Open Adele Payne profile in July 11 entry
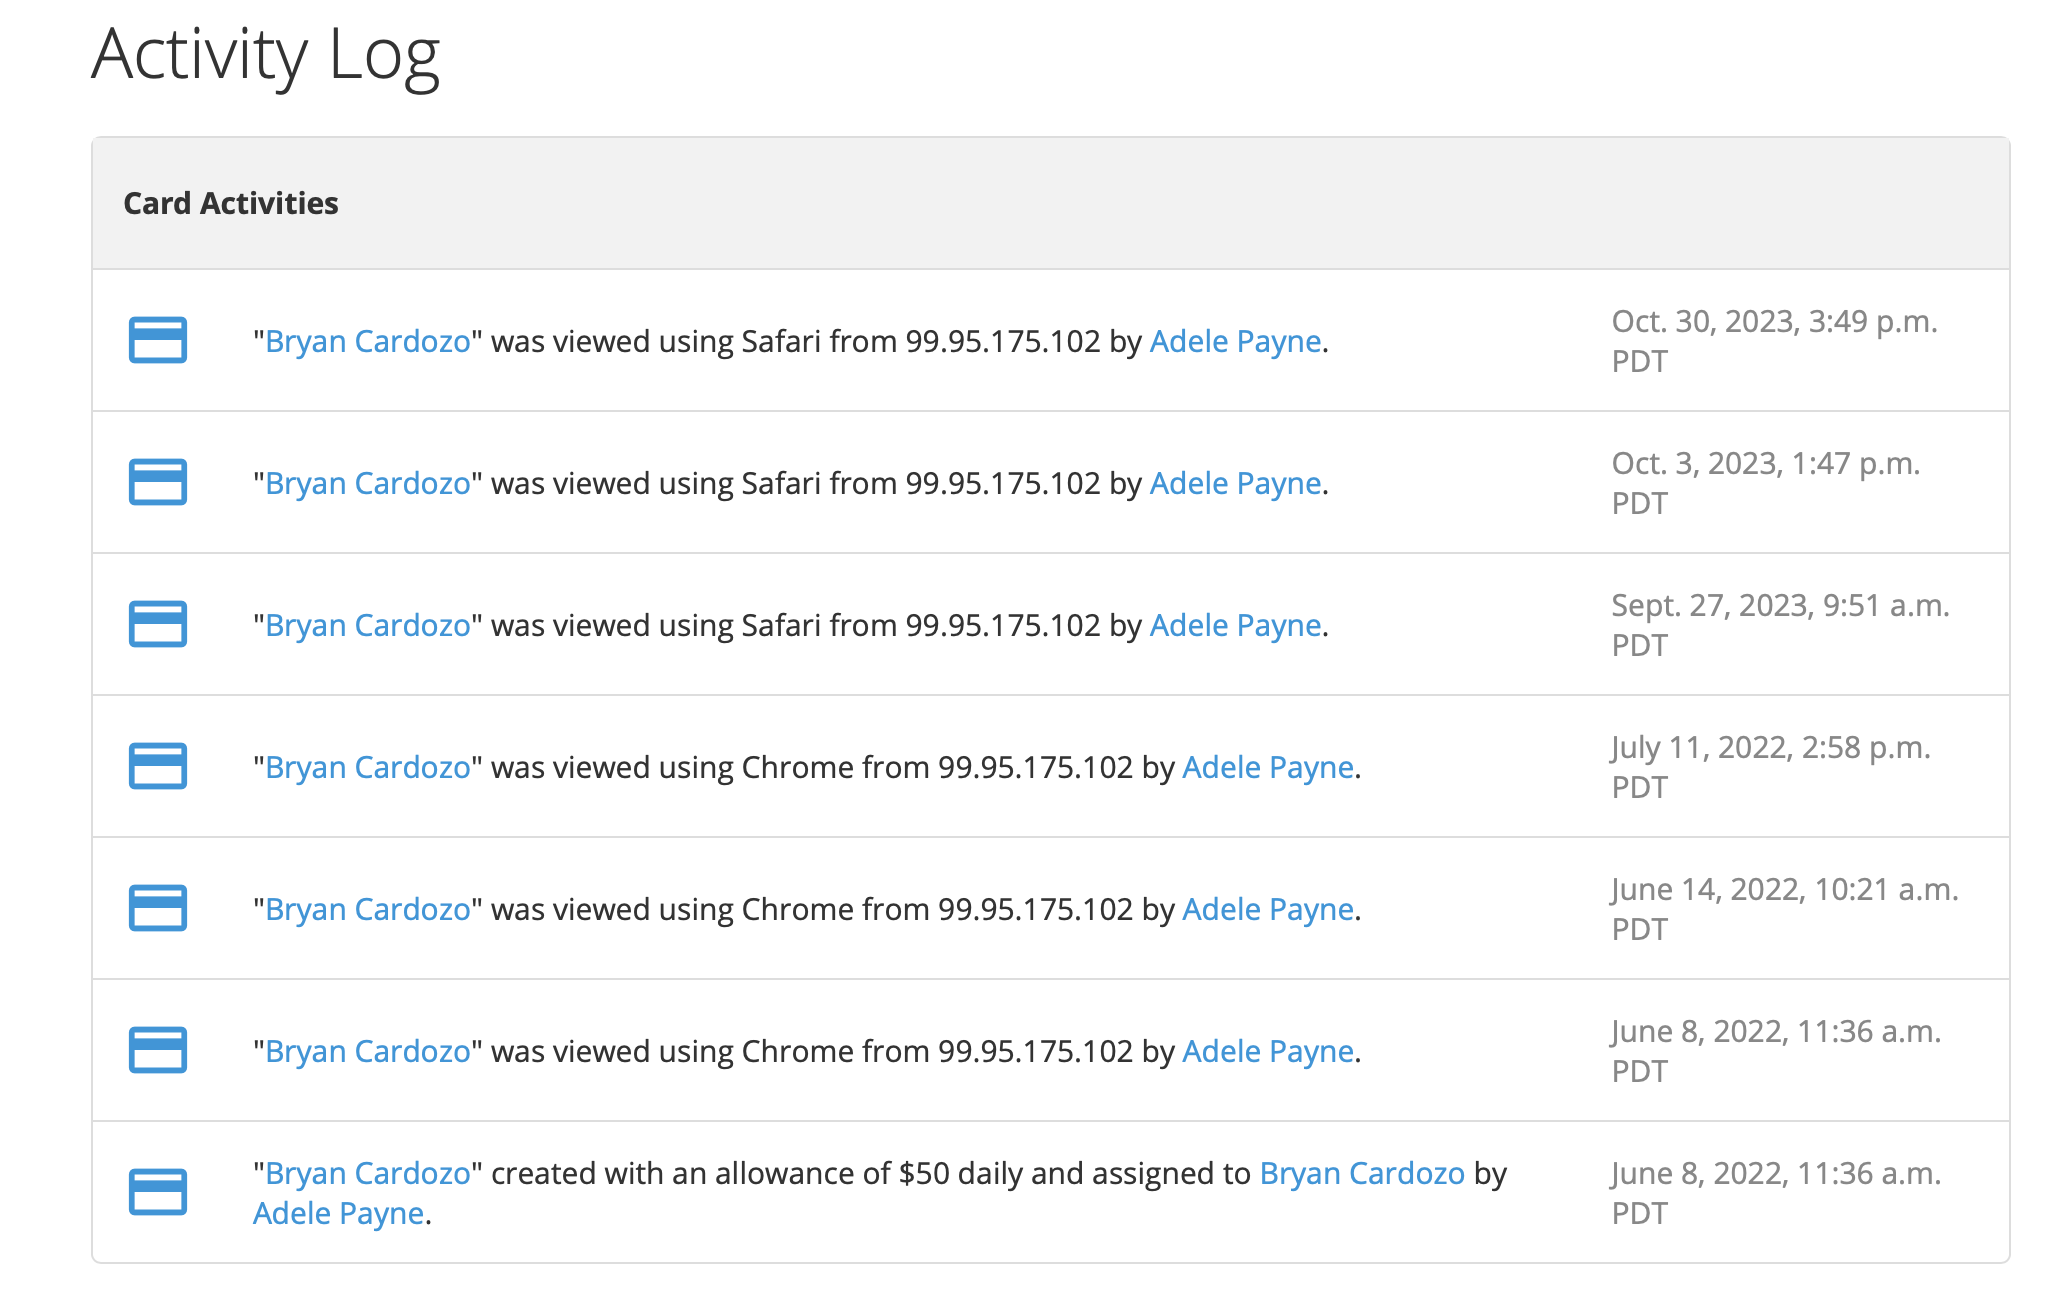The image size is (2064, 1296). pos(1267,768)
